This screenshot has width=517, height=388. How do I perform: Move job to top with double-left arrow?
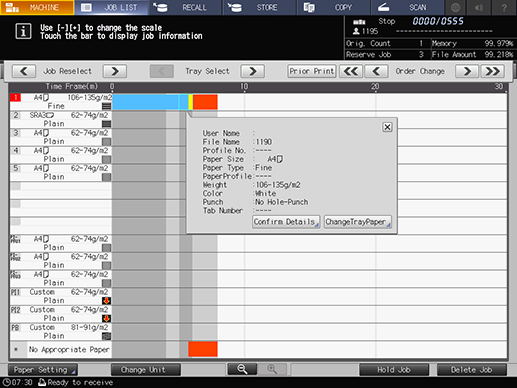[351, 71]
